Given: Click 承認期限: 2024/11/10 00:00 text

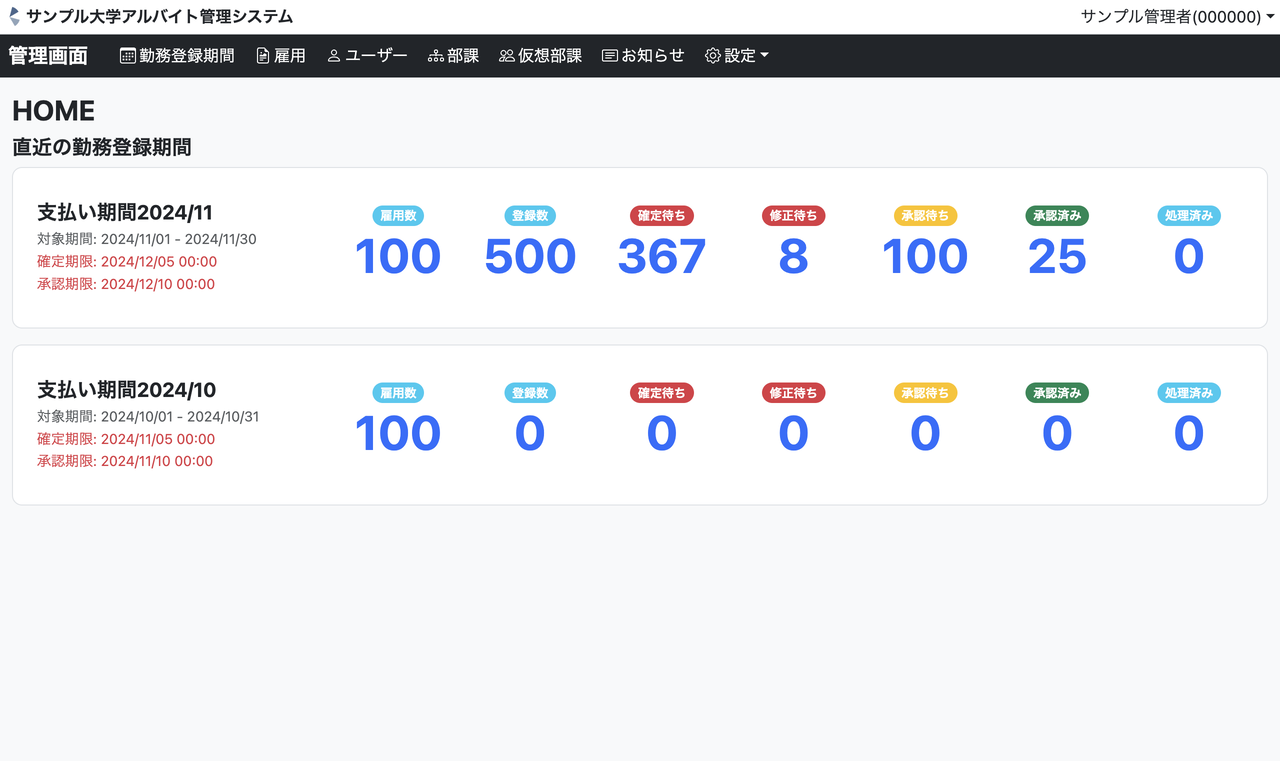Looking at the screenshot, I should (125, 461).
